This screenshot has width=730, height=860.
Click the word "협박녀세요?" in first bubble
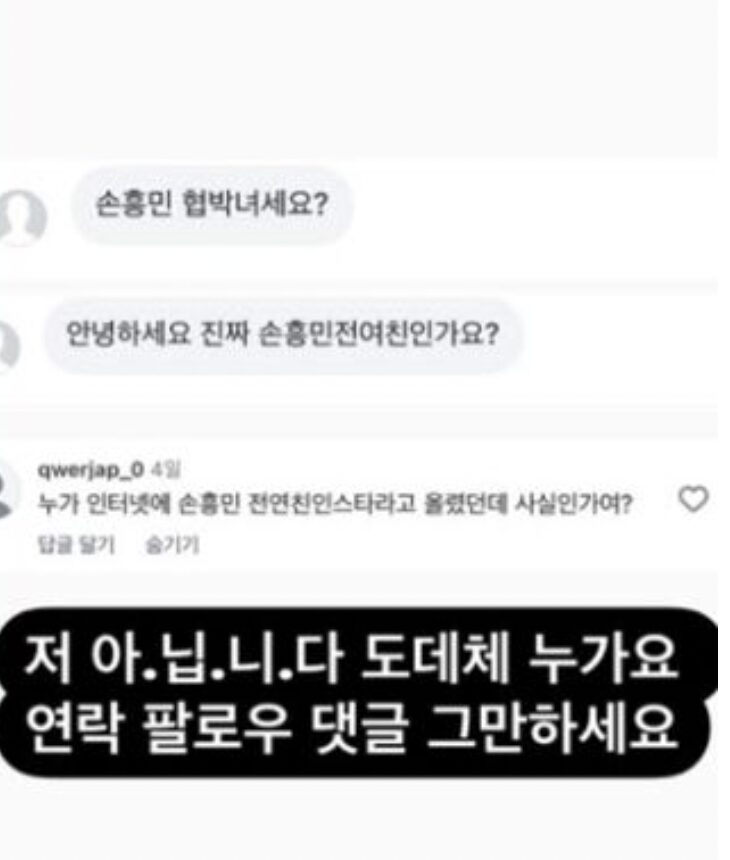pos(254,205)
